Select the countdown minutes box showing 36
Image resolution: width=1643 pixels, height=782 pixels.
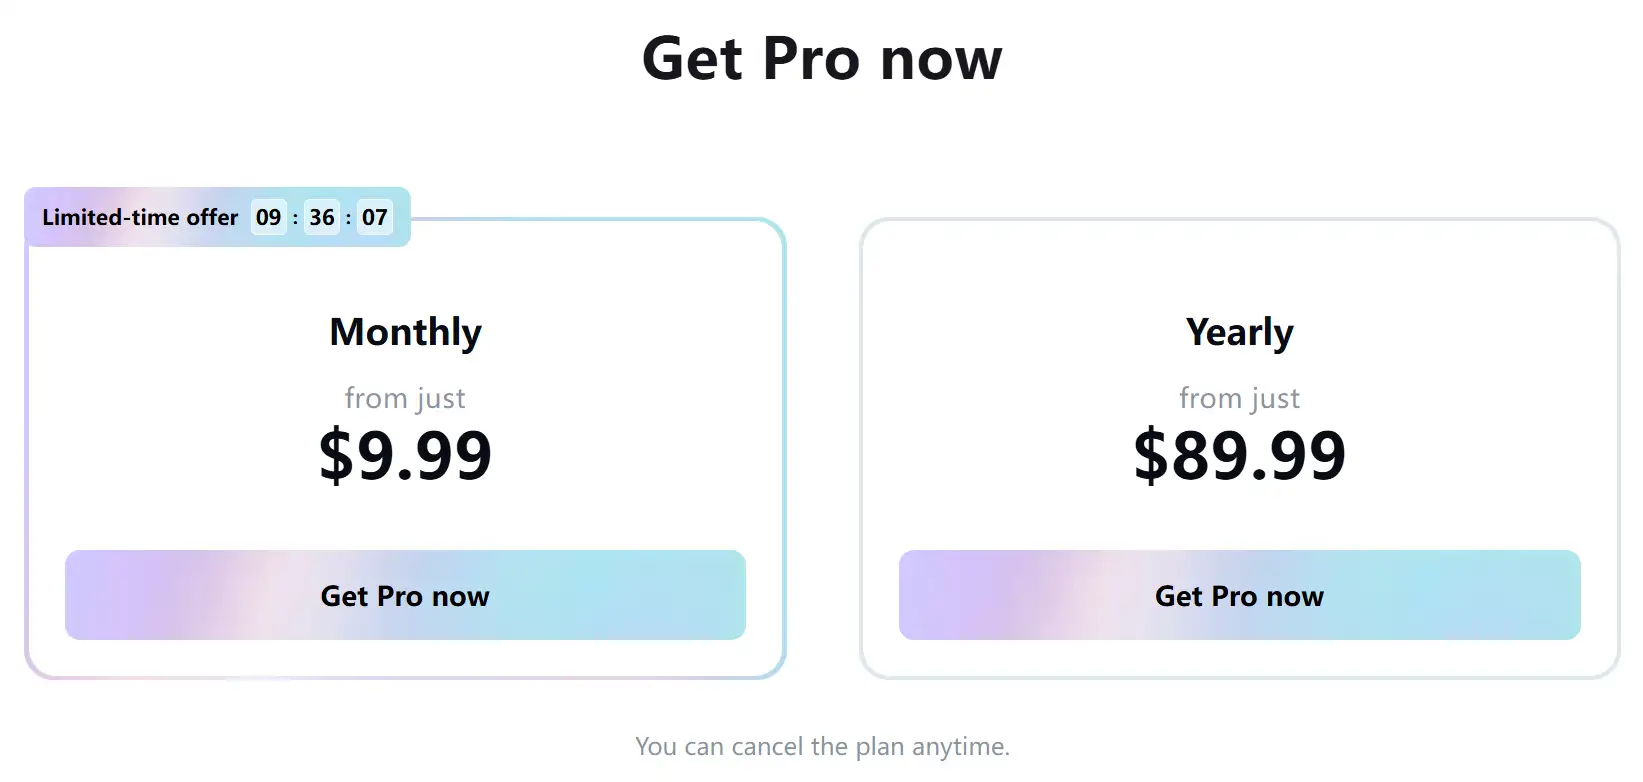322,217
